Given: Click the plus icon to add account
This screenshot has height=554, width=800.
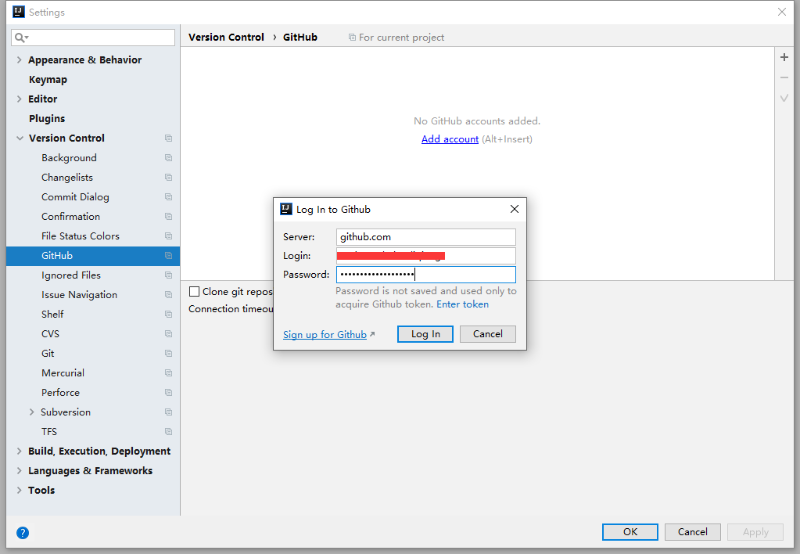Looking at the screenshot, I should [784, 58].
